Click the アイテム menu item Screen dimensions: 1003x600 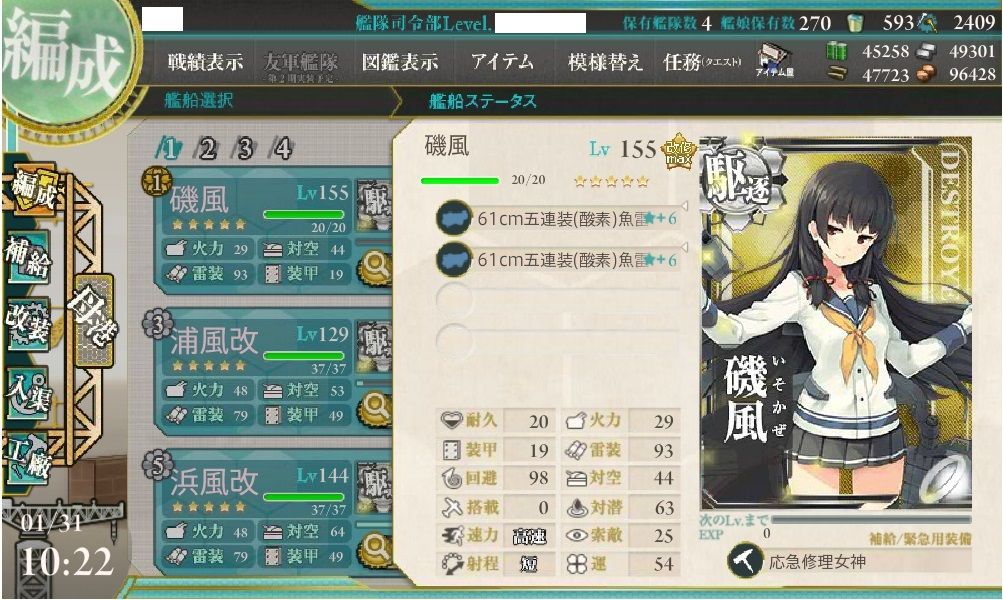click(x=502, y=62)
